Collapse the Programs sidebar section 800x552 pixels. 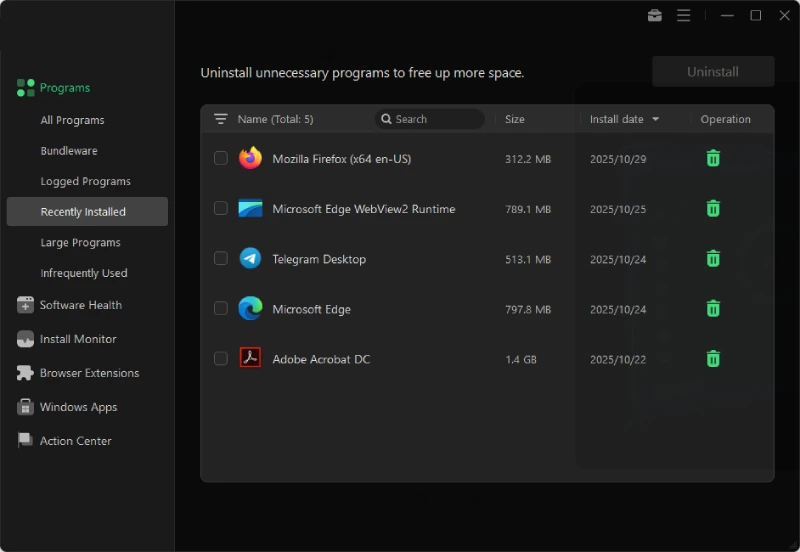click(x=64, y=88)
